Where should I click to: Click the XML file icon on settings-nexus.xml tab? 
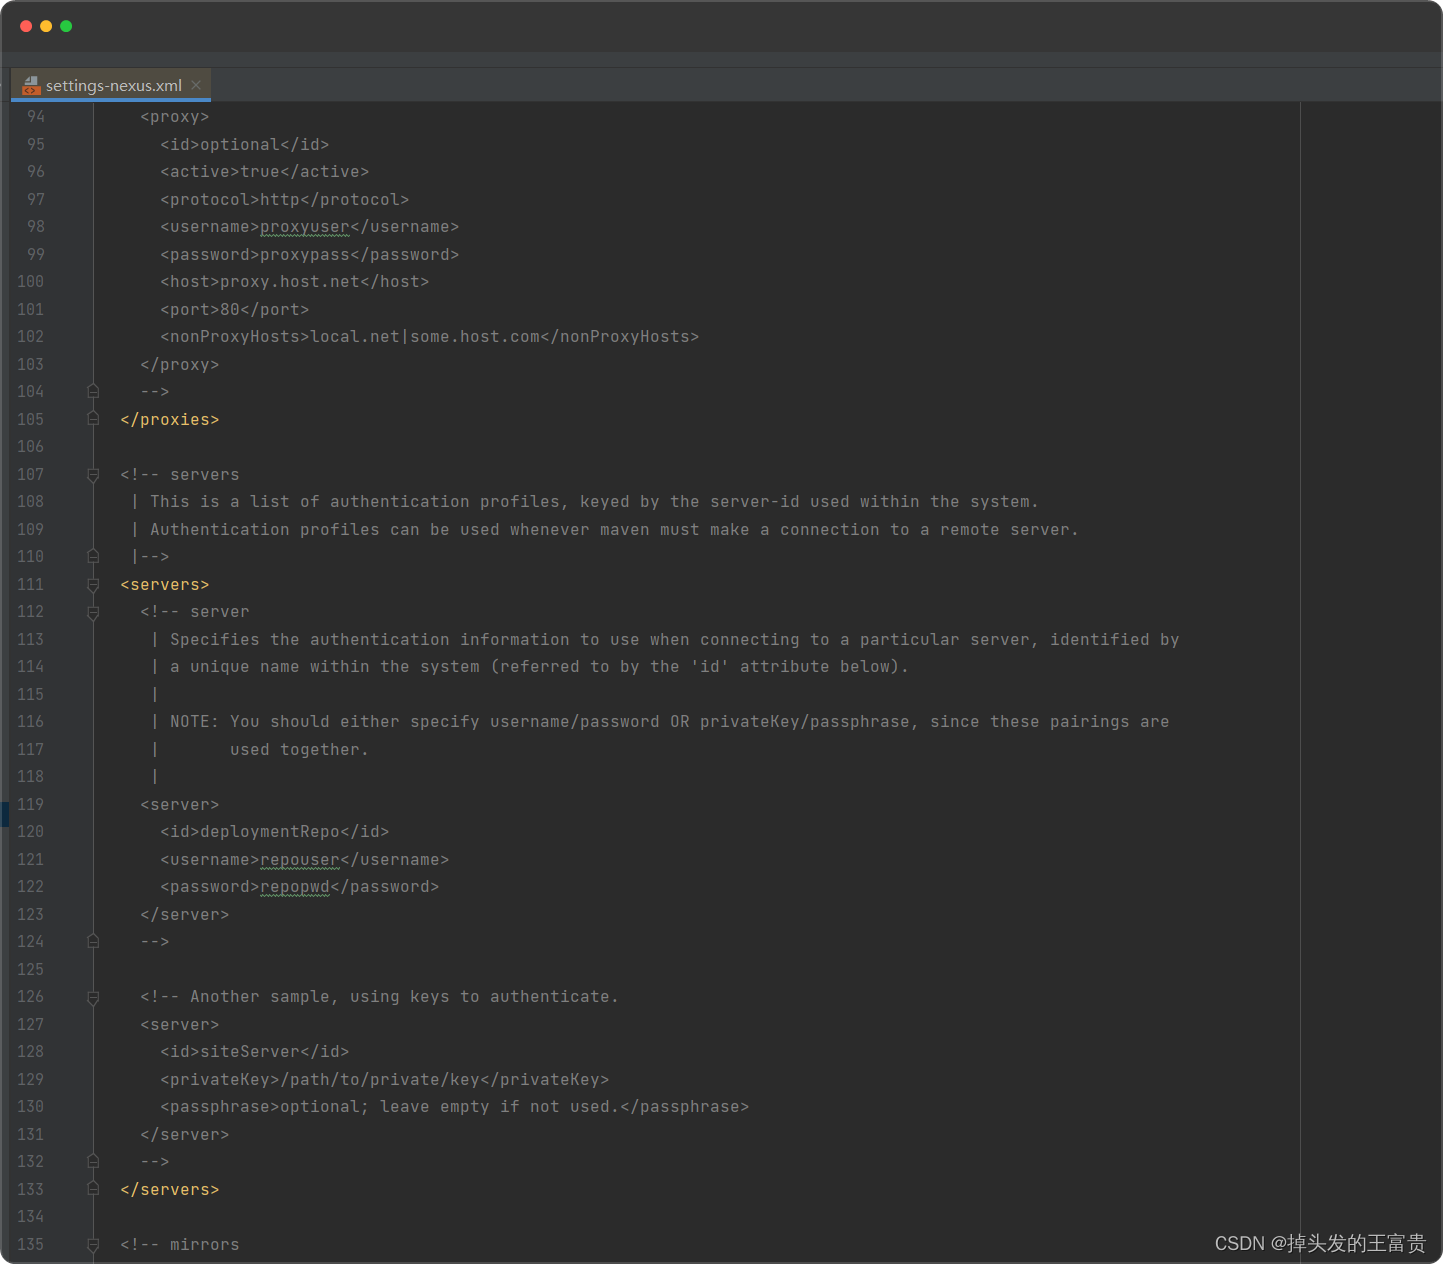[x=31, y=85]
